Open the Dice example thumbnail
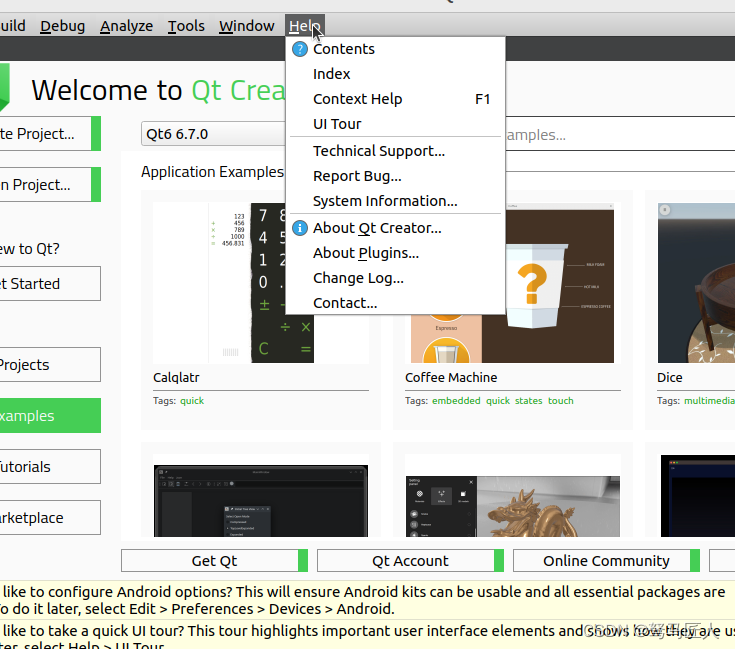This screenshot has height=649, width=735. click(696, 283)
